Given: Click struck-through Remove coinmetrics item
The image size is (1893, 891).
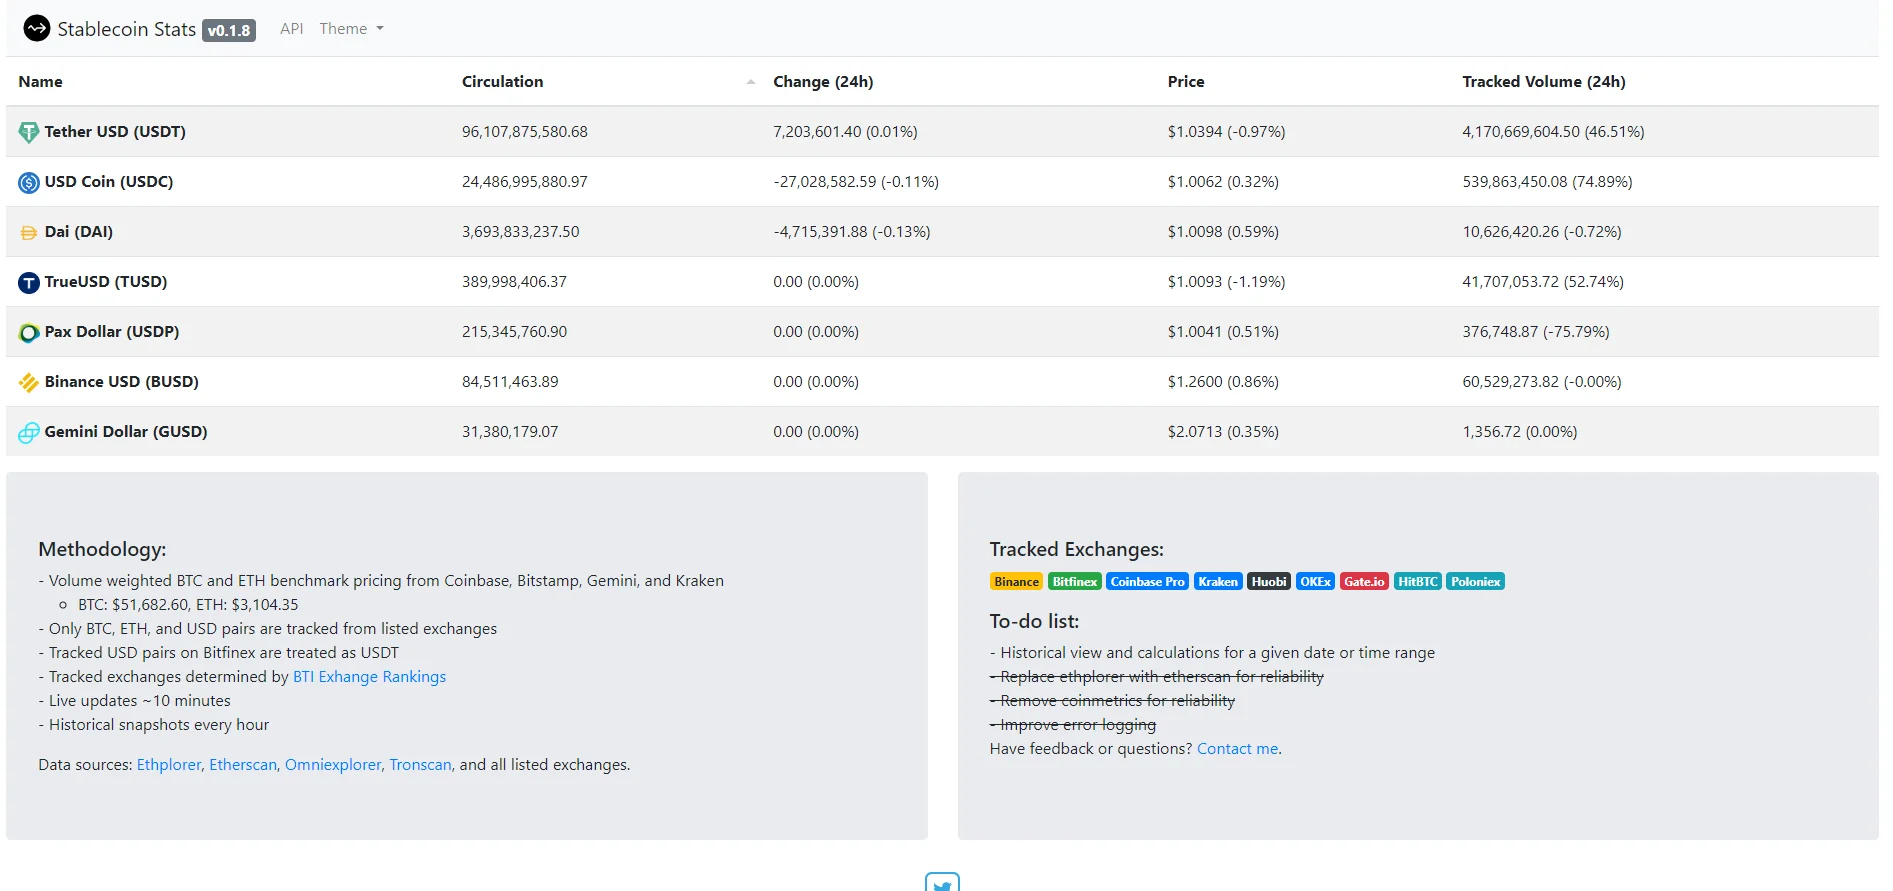Looking at the screenshot, I should [x=1112, y=701].
